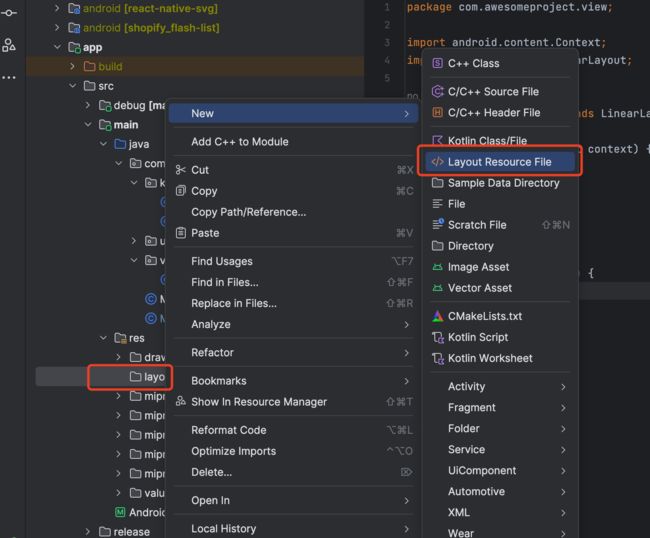The image size is (650, 538).
Task: Collapse the app module tree node
Action: pyautogui.click(x=58, y=47)
